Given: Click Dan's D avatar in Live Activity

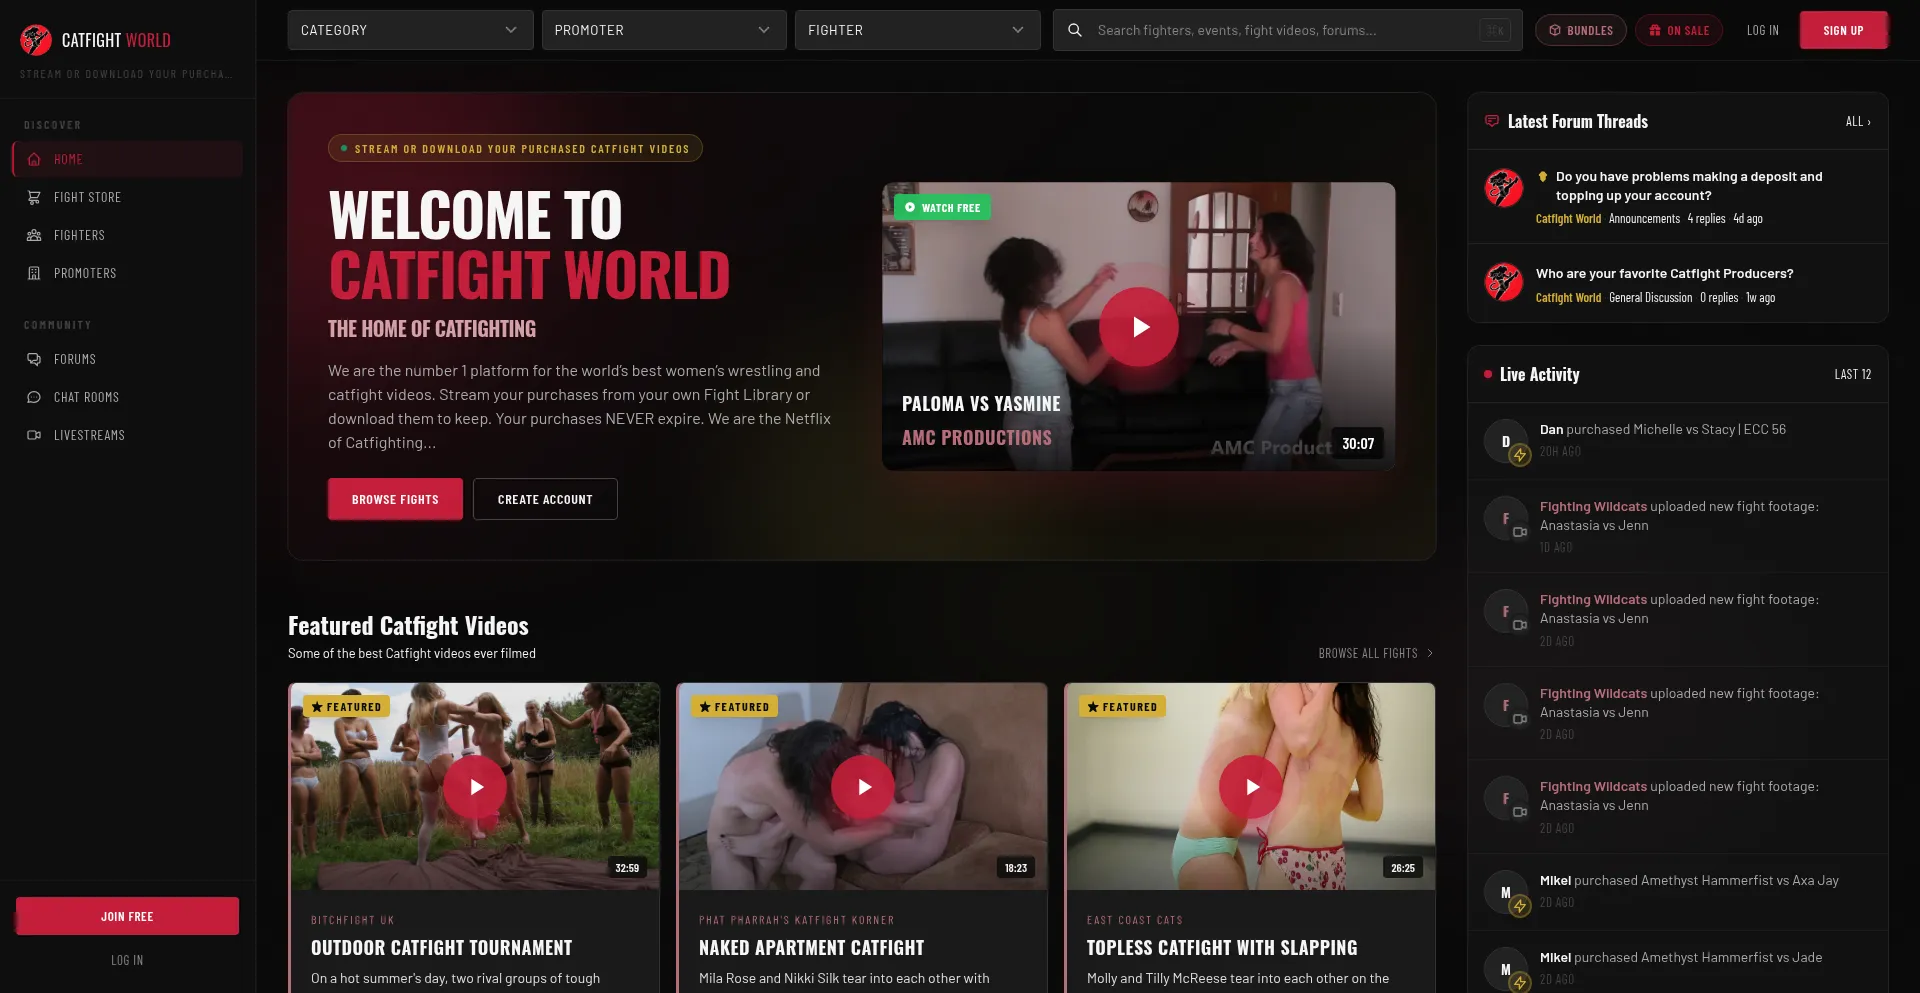Looking at the screenshot, I should click(1505, 441).
